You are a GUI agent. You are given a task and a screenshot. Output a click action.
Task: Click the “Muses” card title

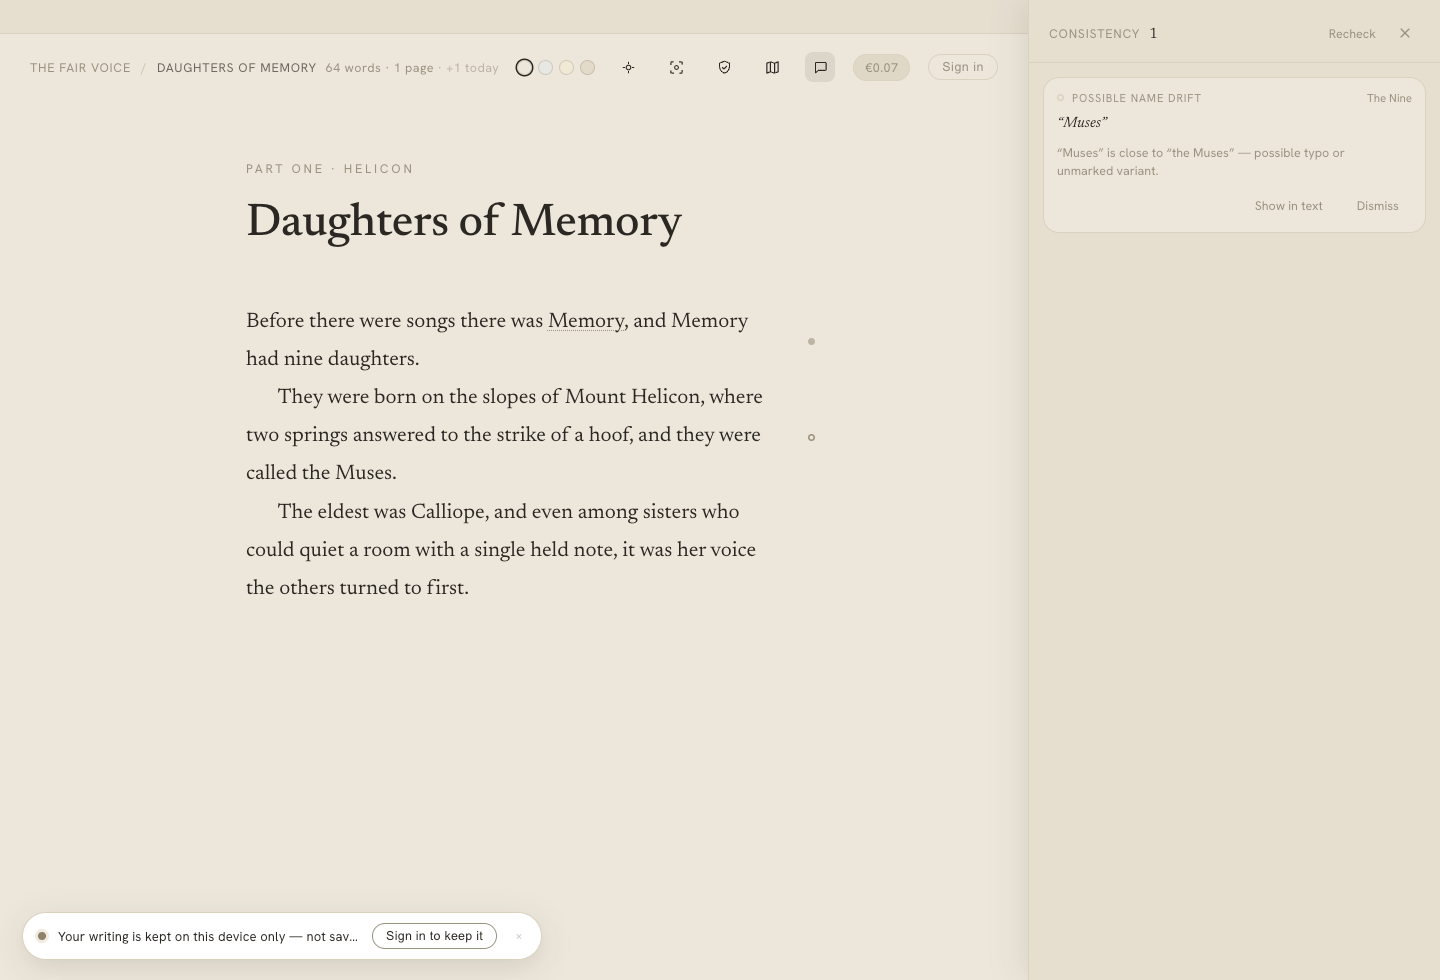1082,122
